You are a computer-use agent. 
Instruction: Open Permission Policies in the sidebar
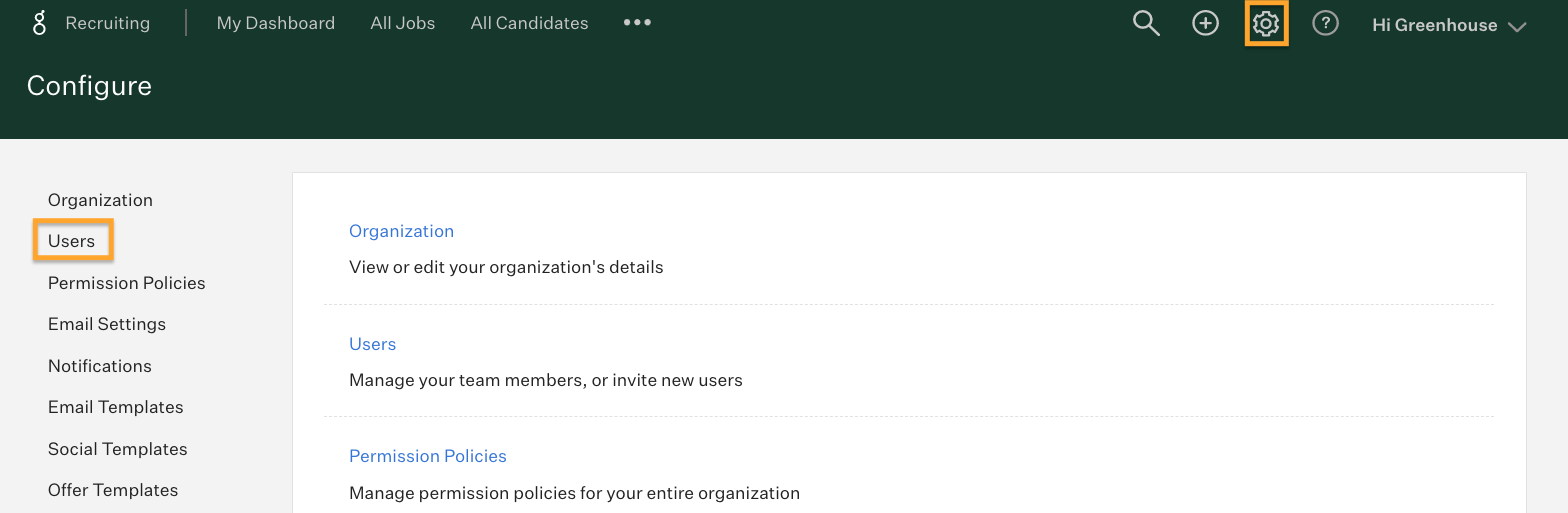(x=127, y=283)
